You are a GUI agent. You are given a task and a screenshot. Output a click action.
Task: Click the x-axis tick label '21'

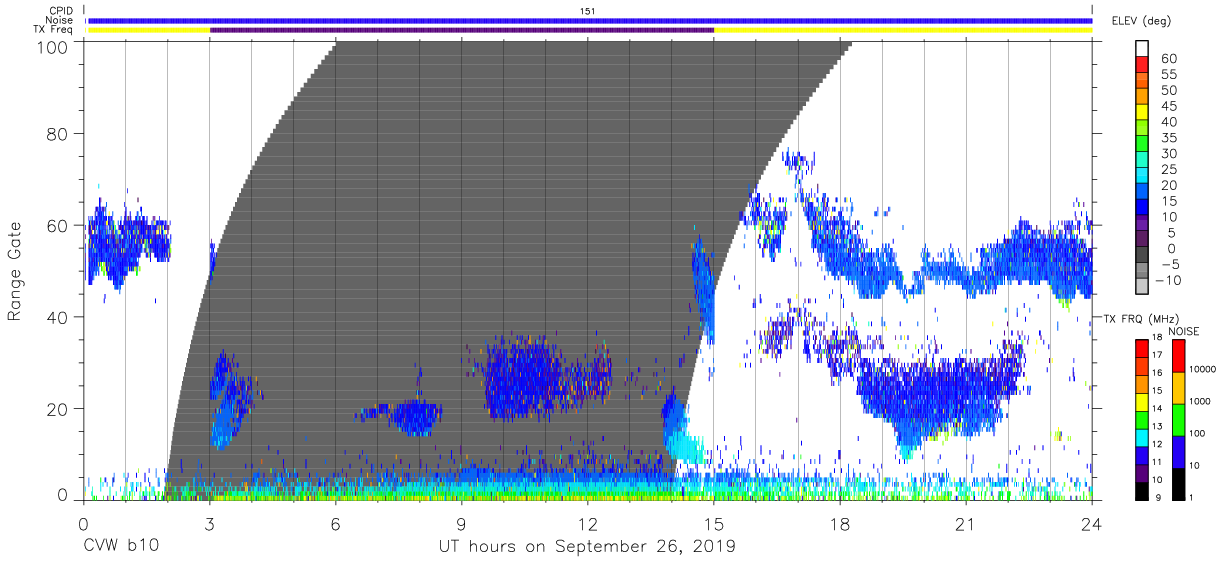click(966, 523)
